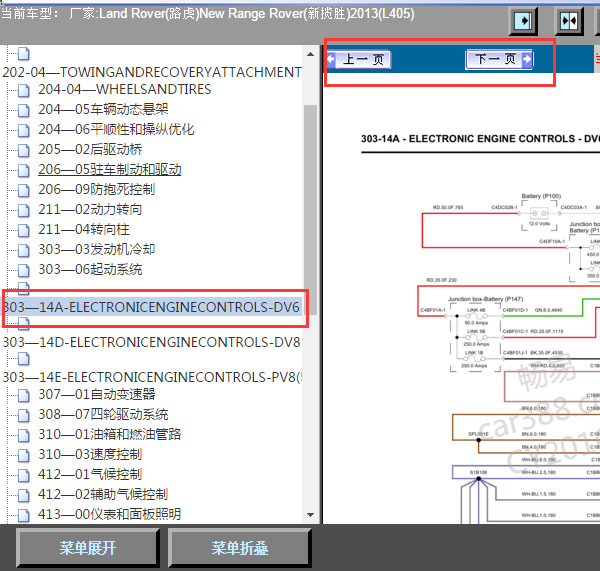This screenshot has height=571, width=600.
Task: Click the 当前车型 Land Rover vehicle header text
Action: (x=207, y=14)
